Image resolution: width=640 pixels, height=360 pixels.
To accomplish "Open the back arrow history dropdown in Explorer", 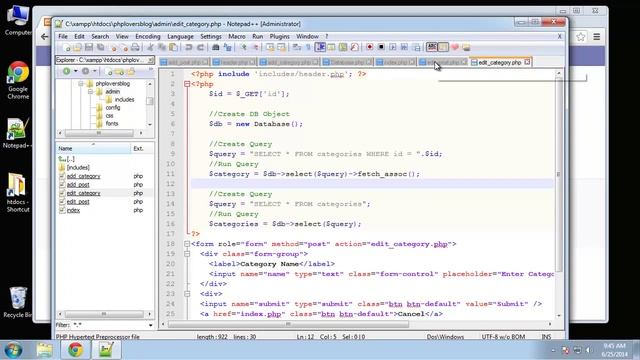I will point(76,71).
